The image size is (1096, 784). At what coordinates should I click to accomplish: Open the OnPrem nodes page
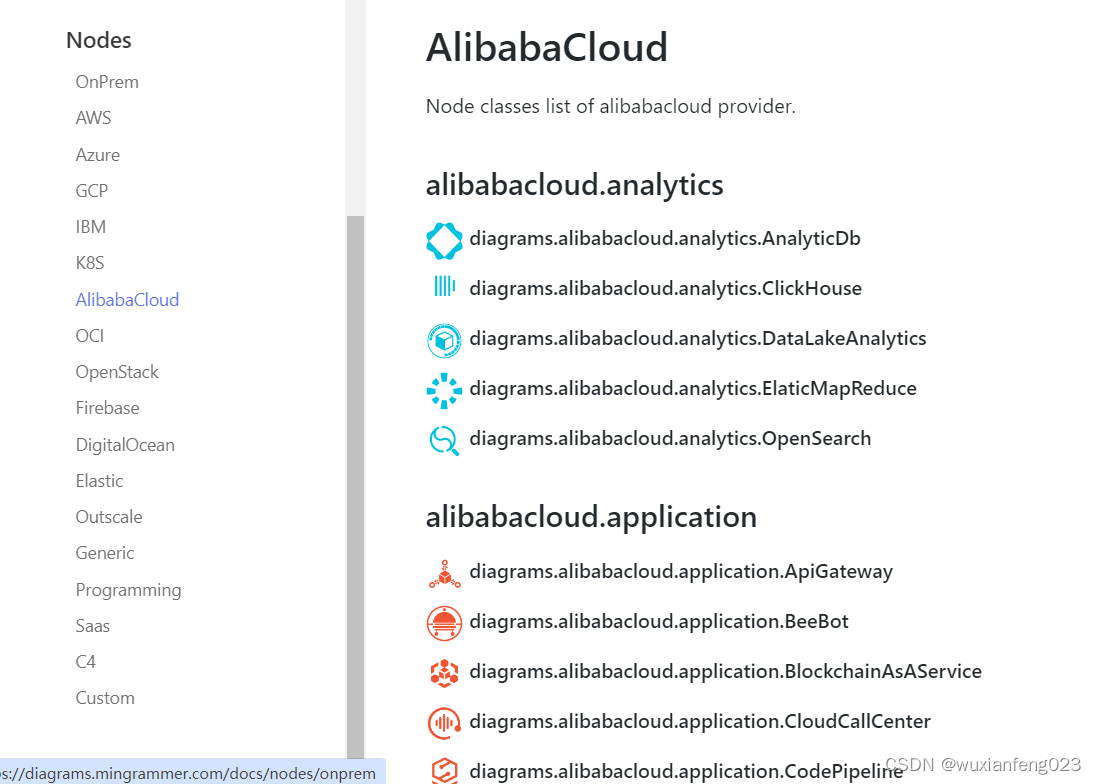[x=107, y=82]
